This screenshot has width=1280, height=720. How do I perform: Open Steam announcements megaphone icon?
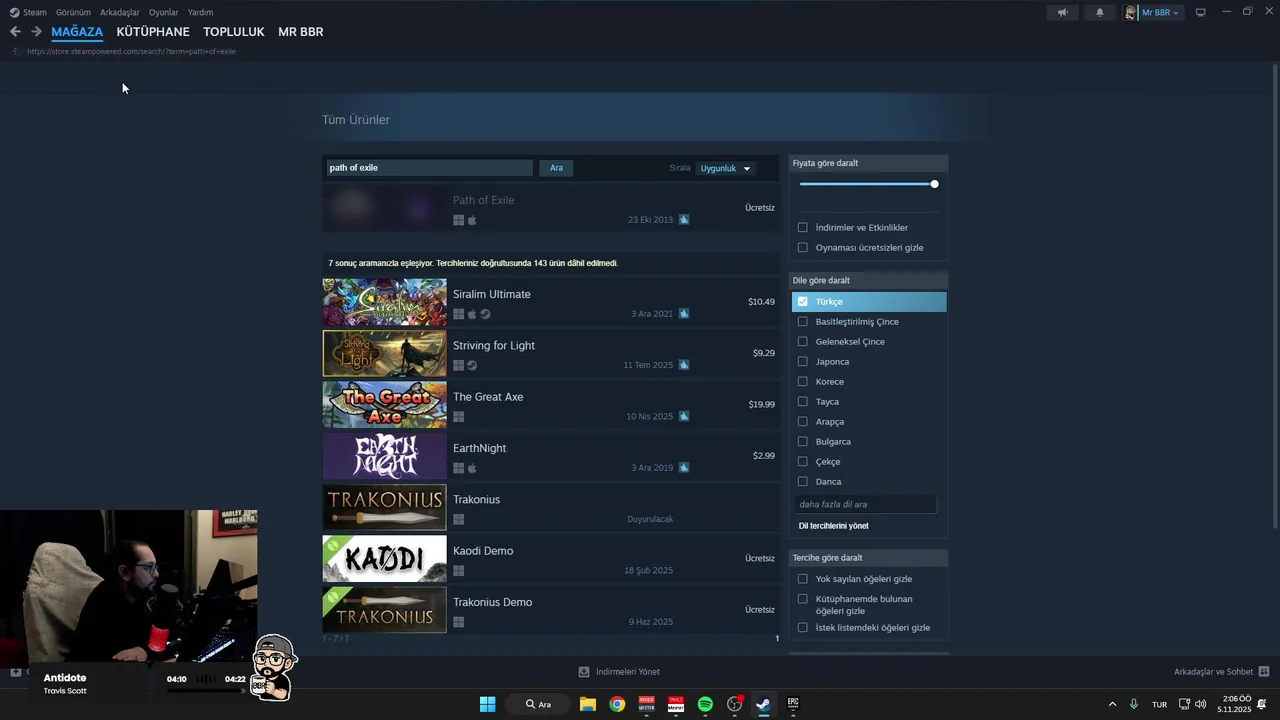1063,12
